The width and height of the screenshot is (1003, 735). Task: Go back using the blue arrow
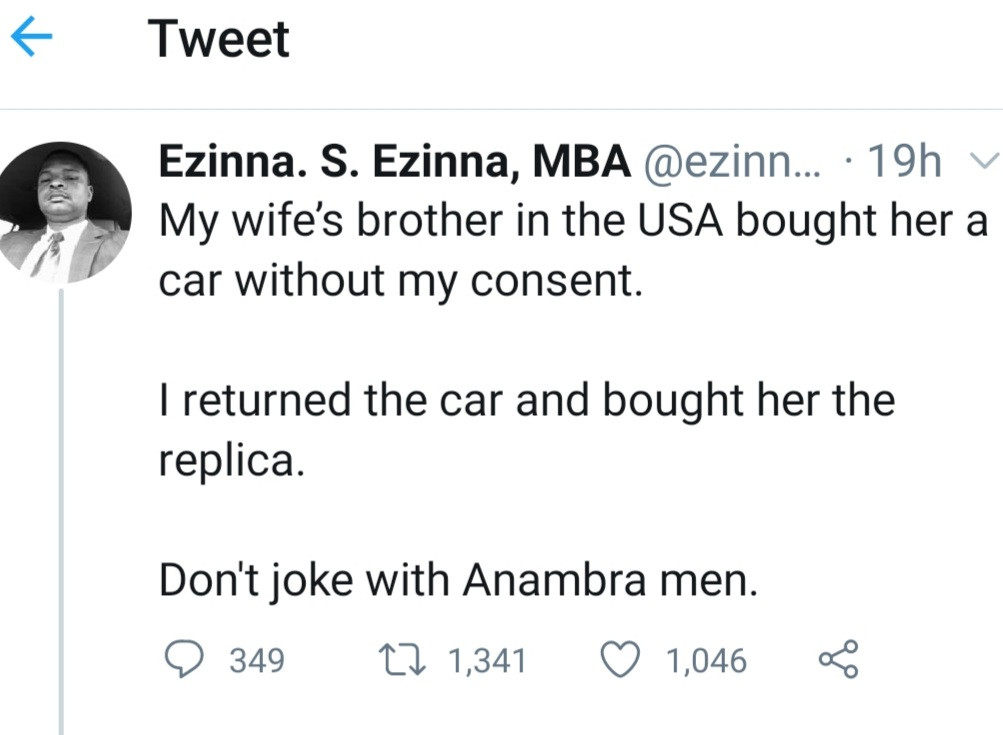point(32,41)
